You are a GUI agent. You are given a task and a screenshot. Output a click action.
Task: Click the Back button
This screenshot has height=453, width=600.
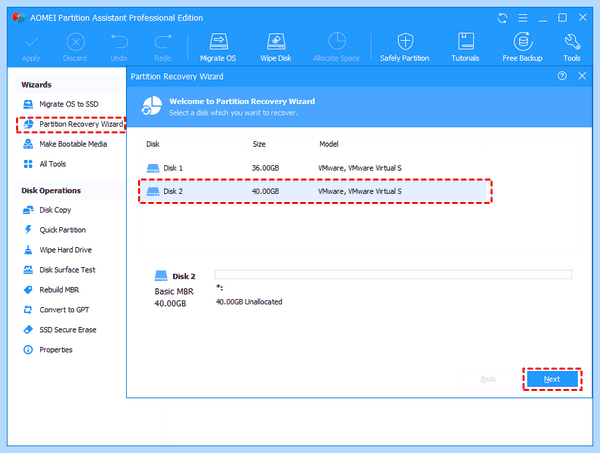[x=488, y=379]
